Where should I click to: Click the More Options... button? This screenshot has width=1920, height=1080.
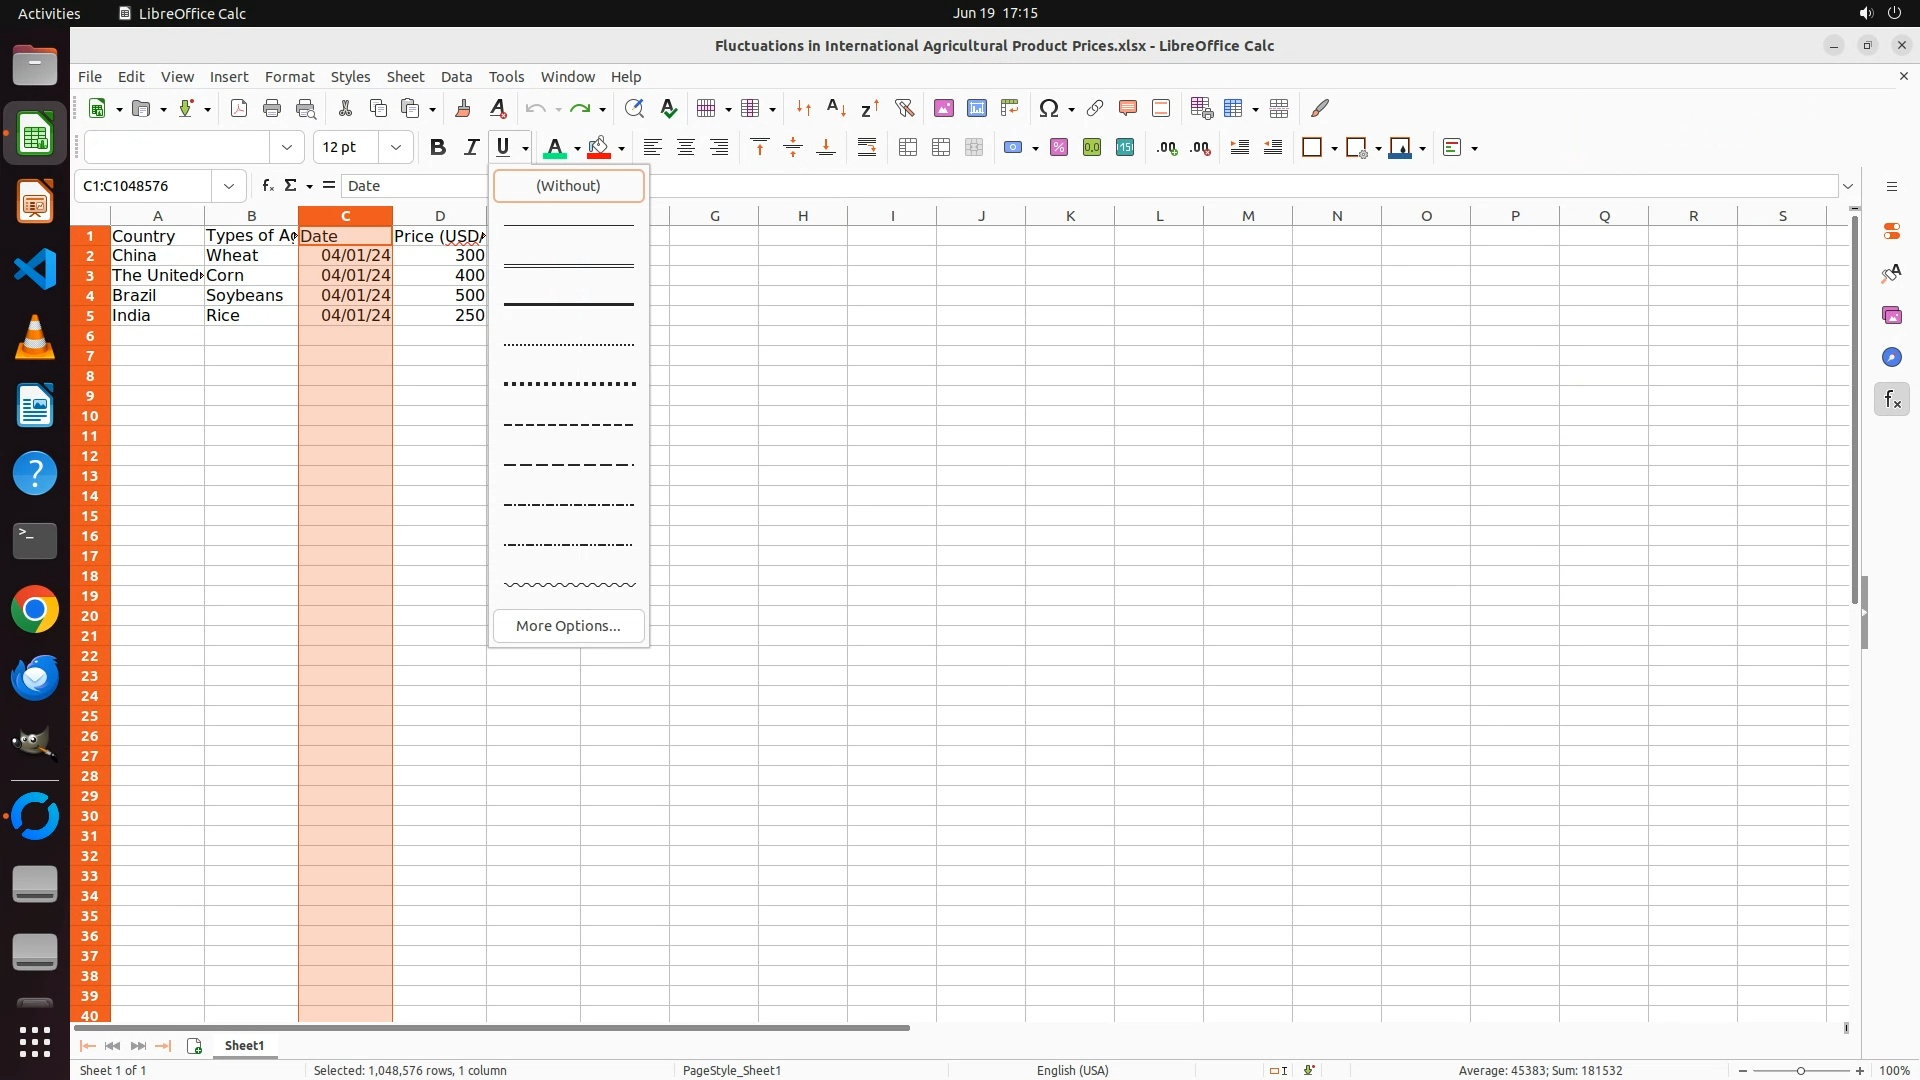[x=568, y=626]
